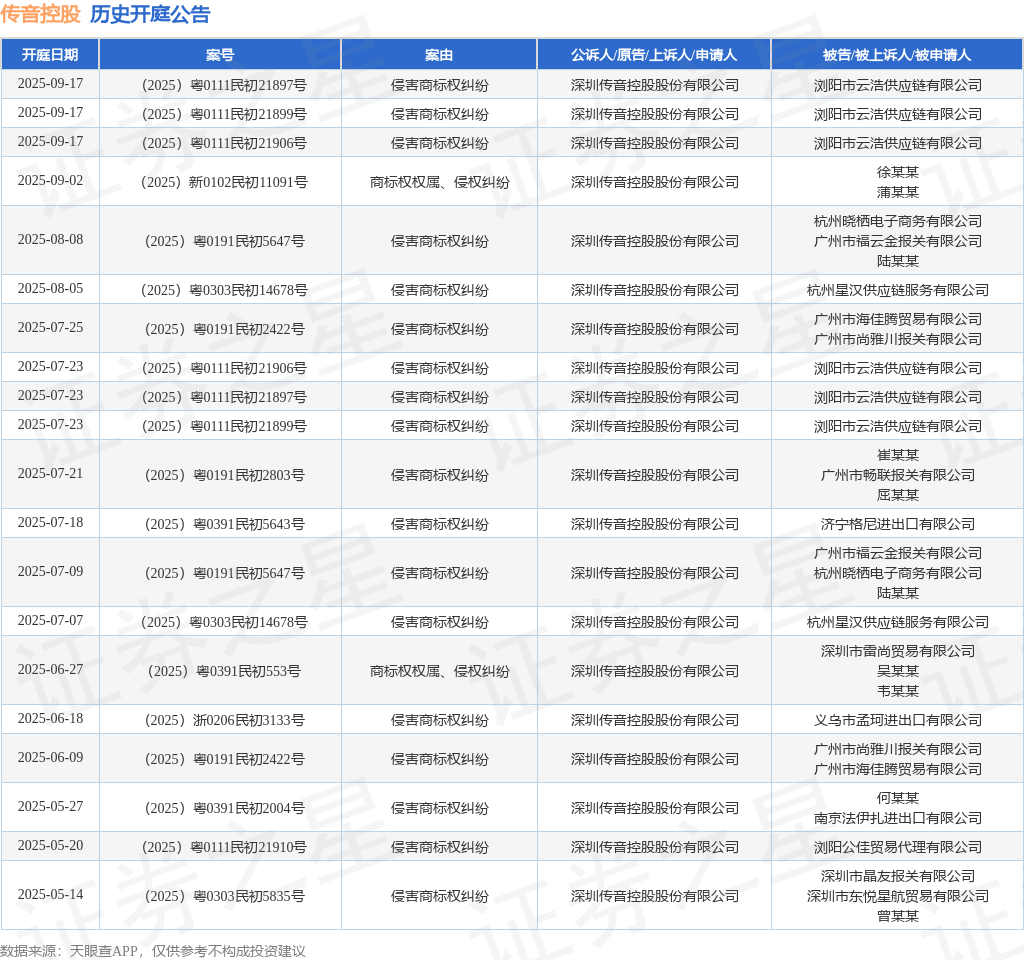
Task: Click 陆某某 in the 2025-07-09 row
Action: click(898, 593)
